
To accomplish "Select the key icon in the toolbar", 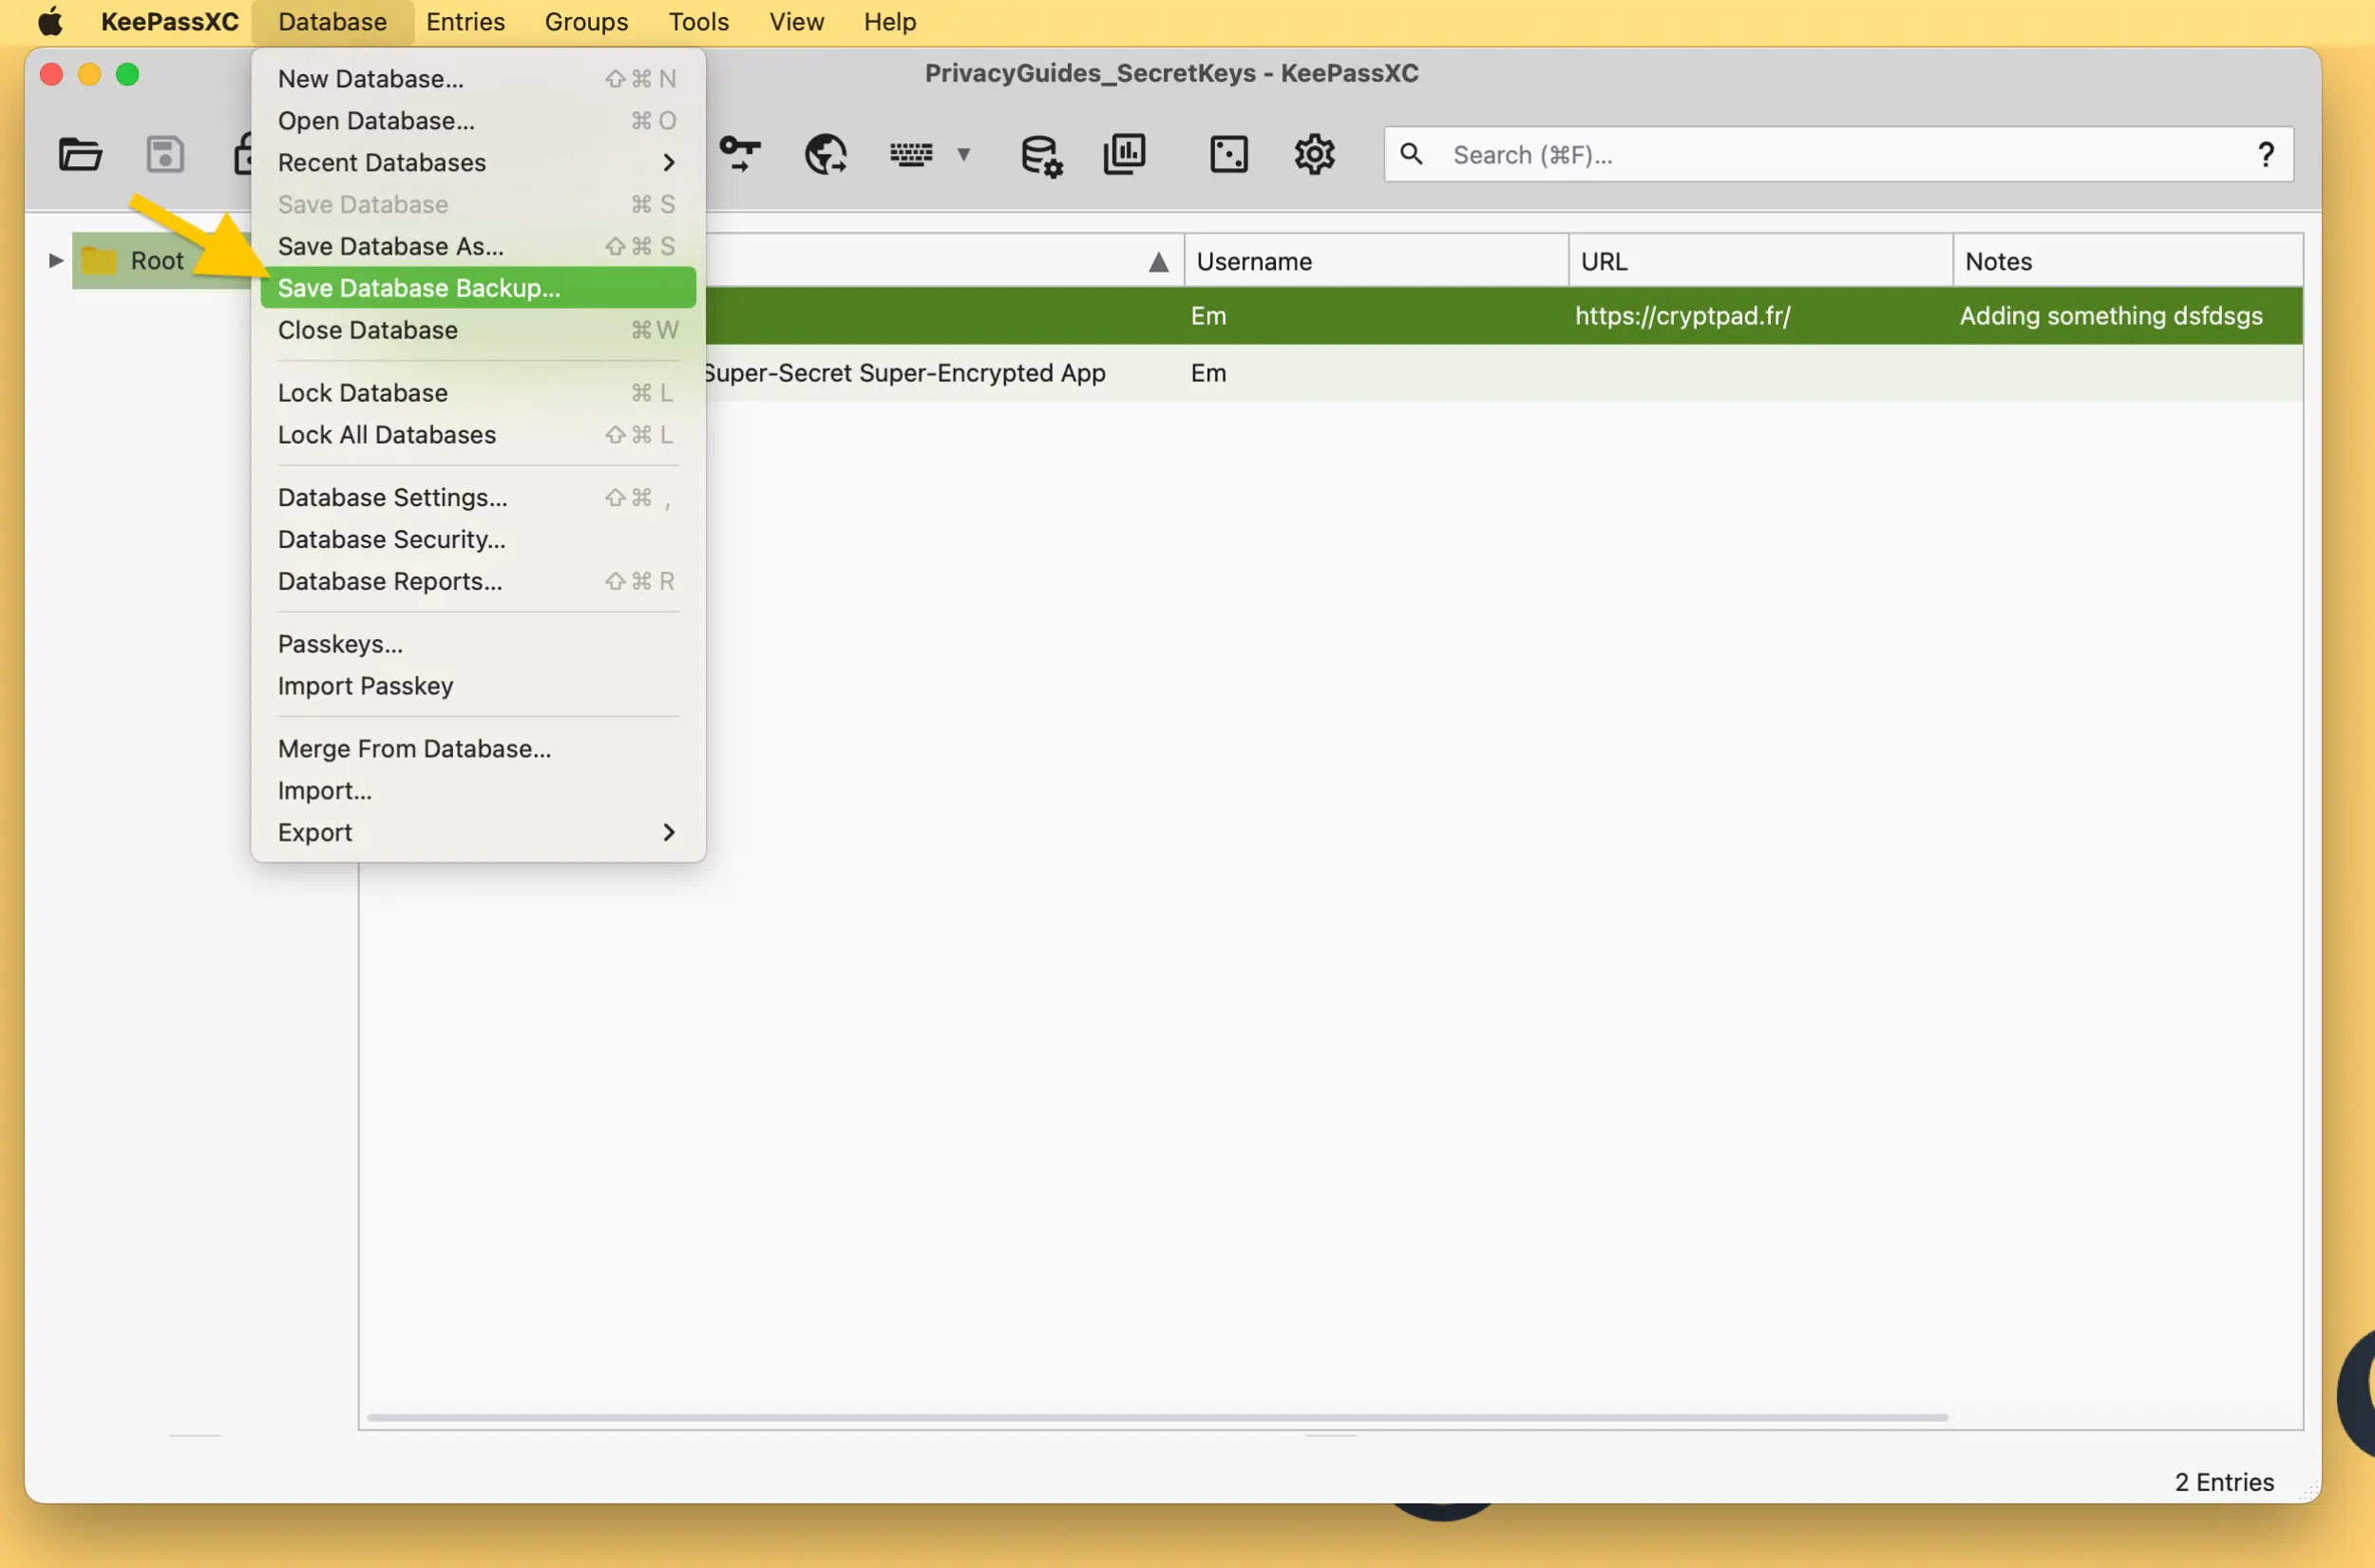I will [x=742, y=155].
